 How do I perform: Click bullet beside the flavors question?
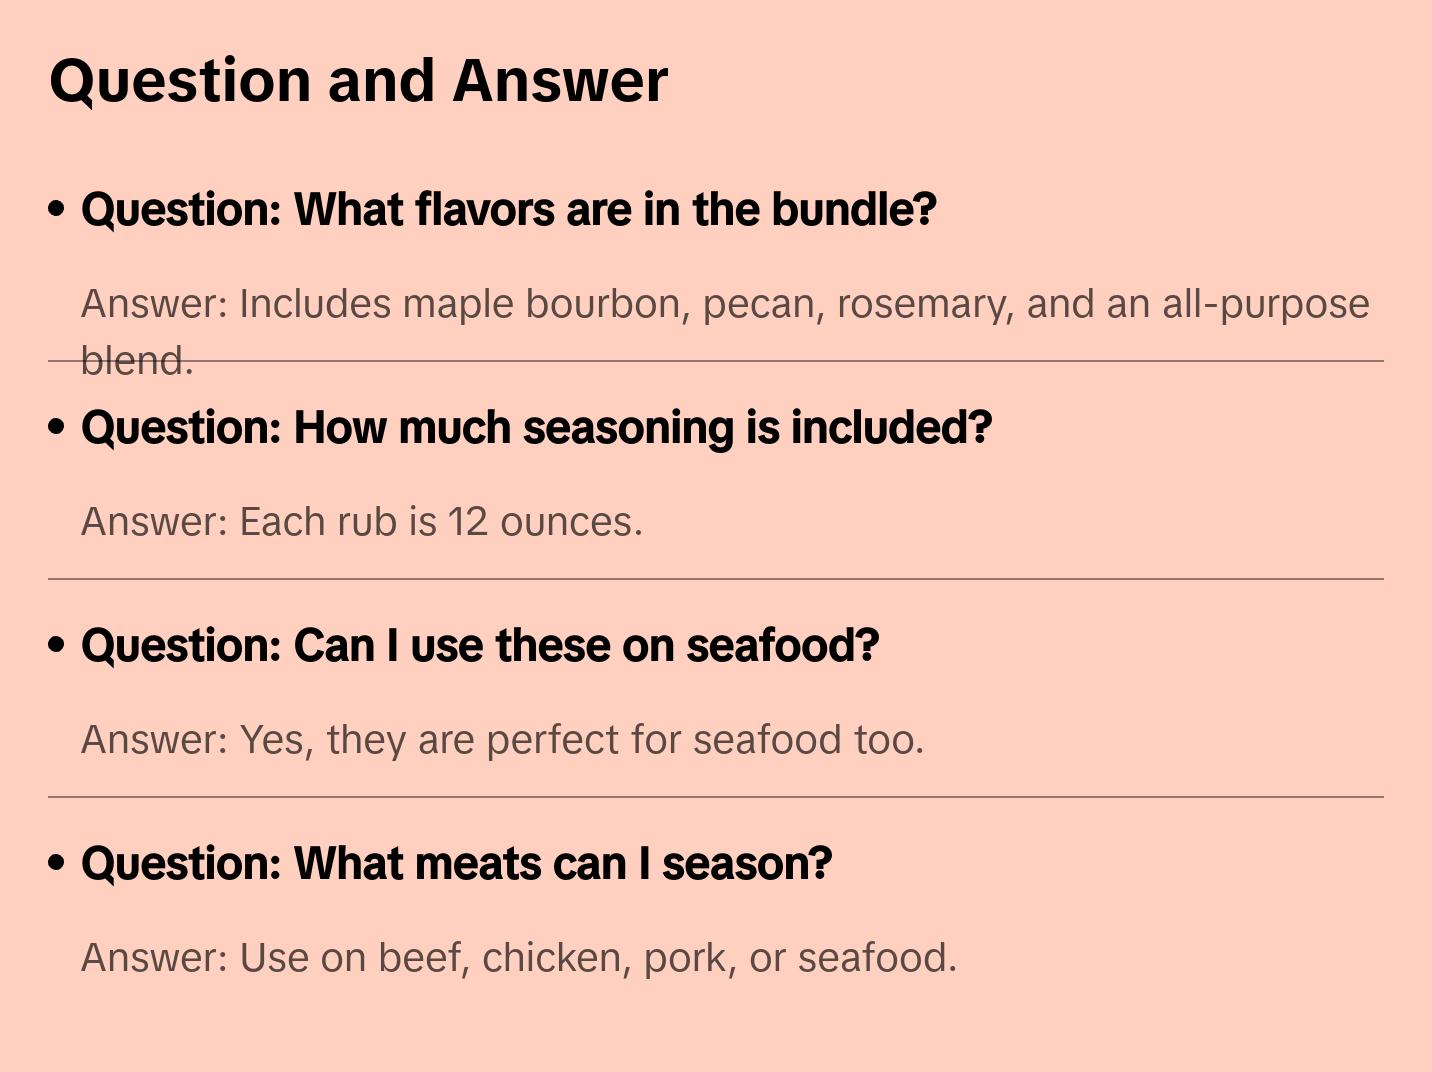(57, 209)
